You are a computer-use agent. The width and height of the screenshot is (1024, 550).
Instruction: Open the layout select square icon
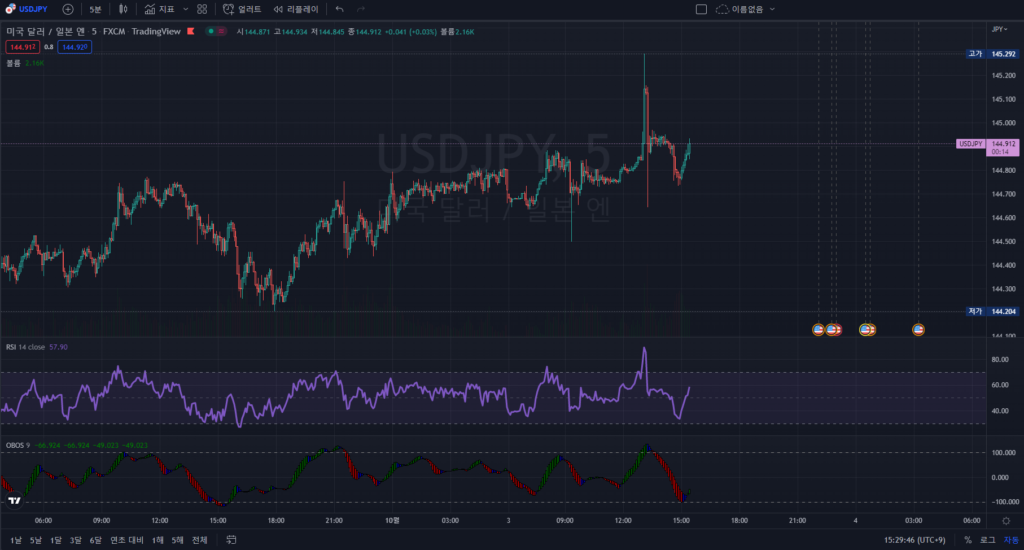point(701,9)
